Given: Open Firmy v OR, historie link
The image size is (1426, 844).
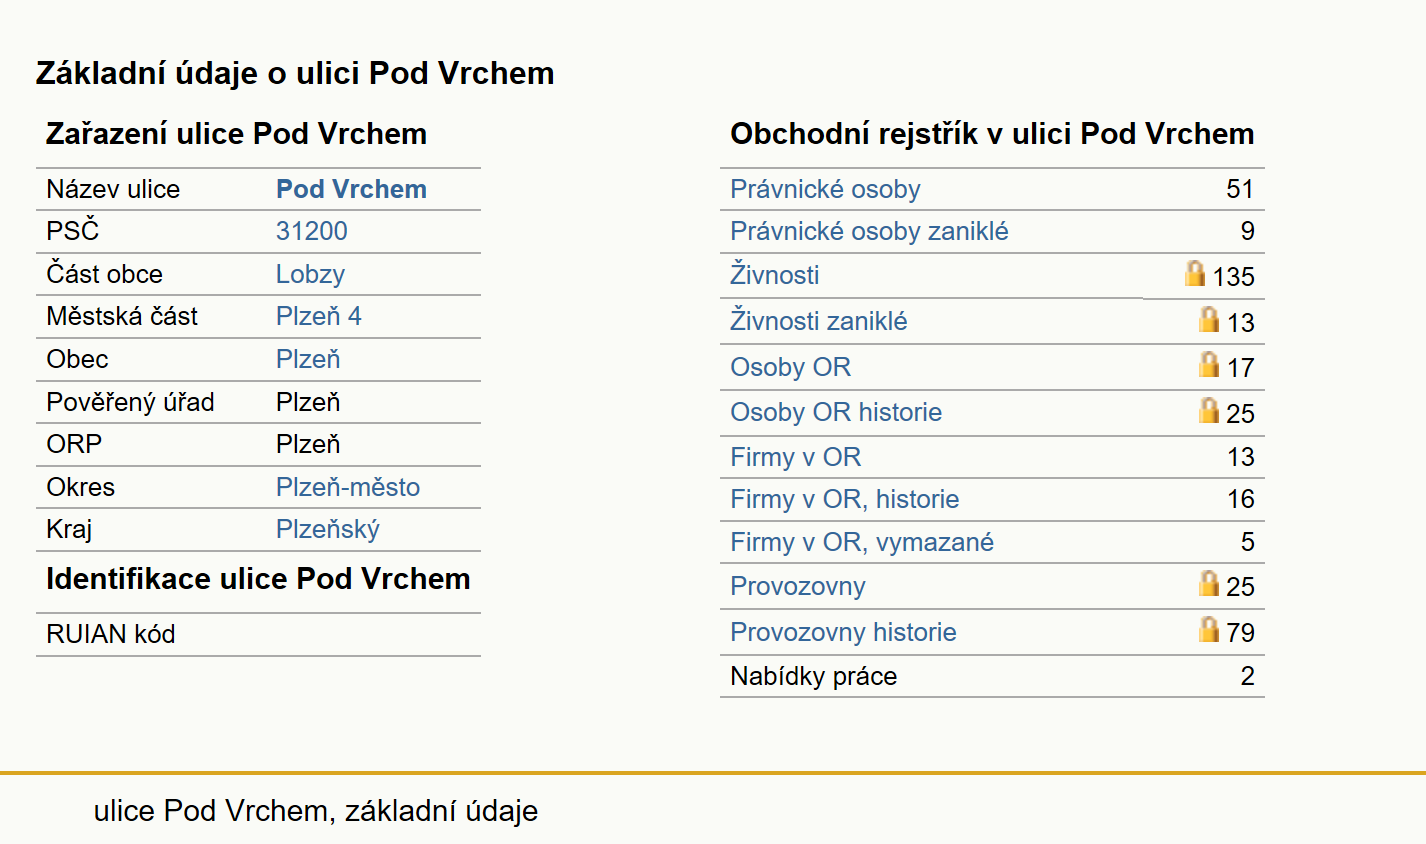Looking at the screenshot, I should pos(844,499).
